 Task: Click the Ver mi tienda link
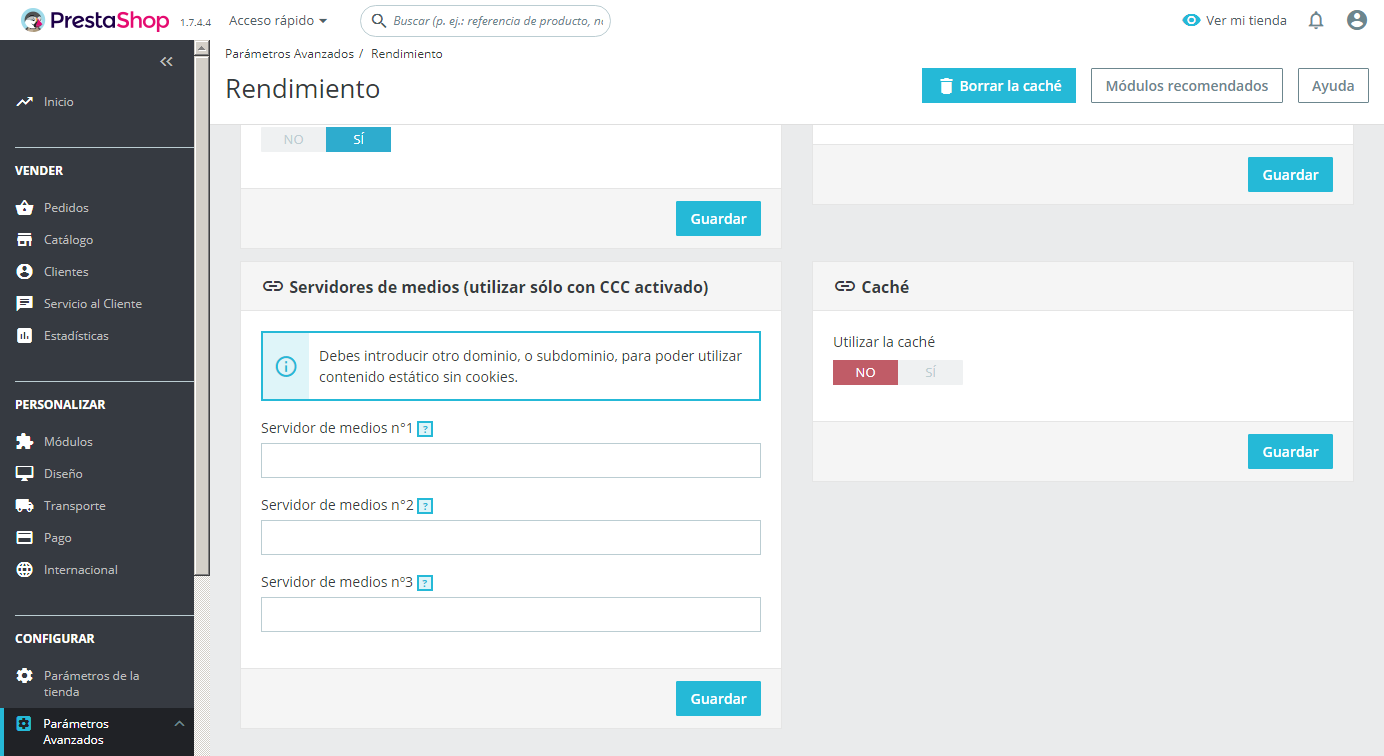pyautogui.click(x=1235, y=20)
